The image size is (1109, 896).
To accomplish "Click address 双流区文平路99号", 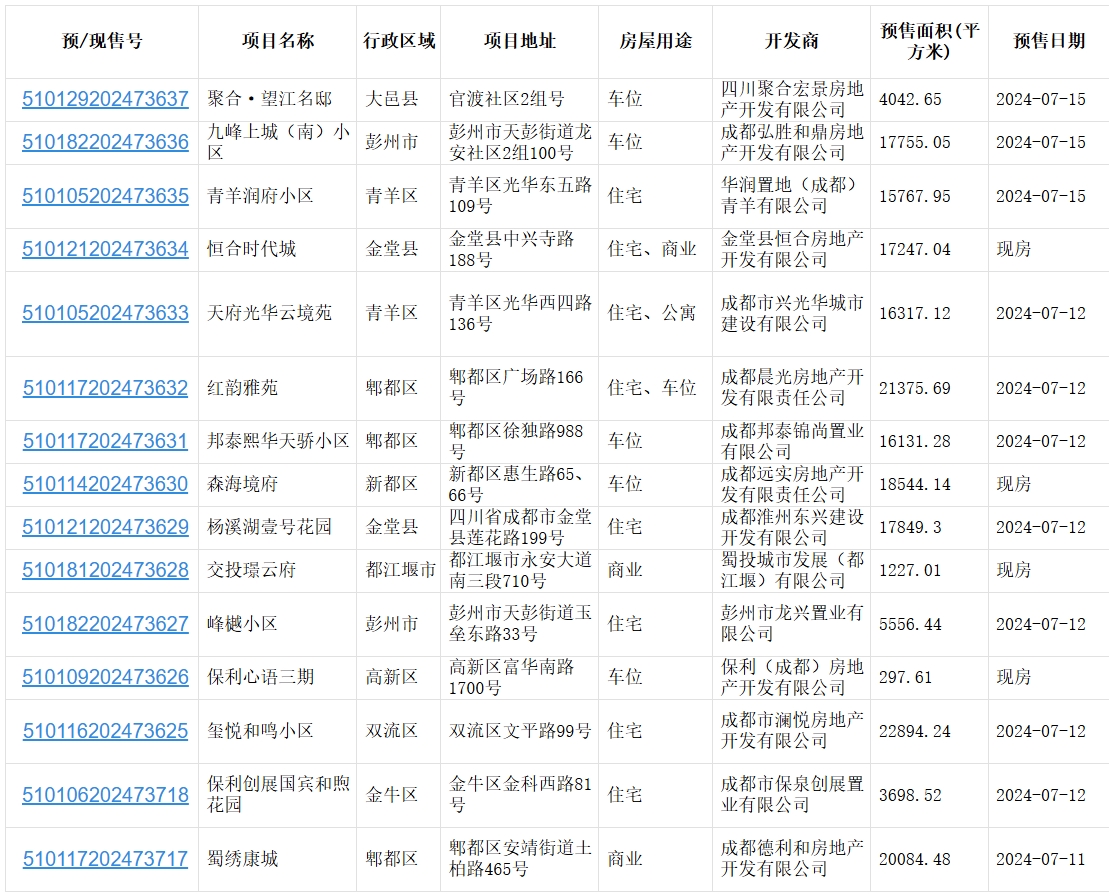I will coord(520,731).
